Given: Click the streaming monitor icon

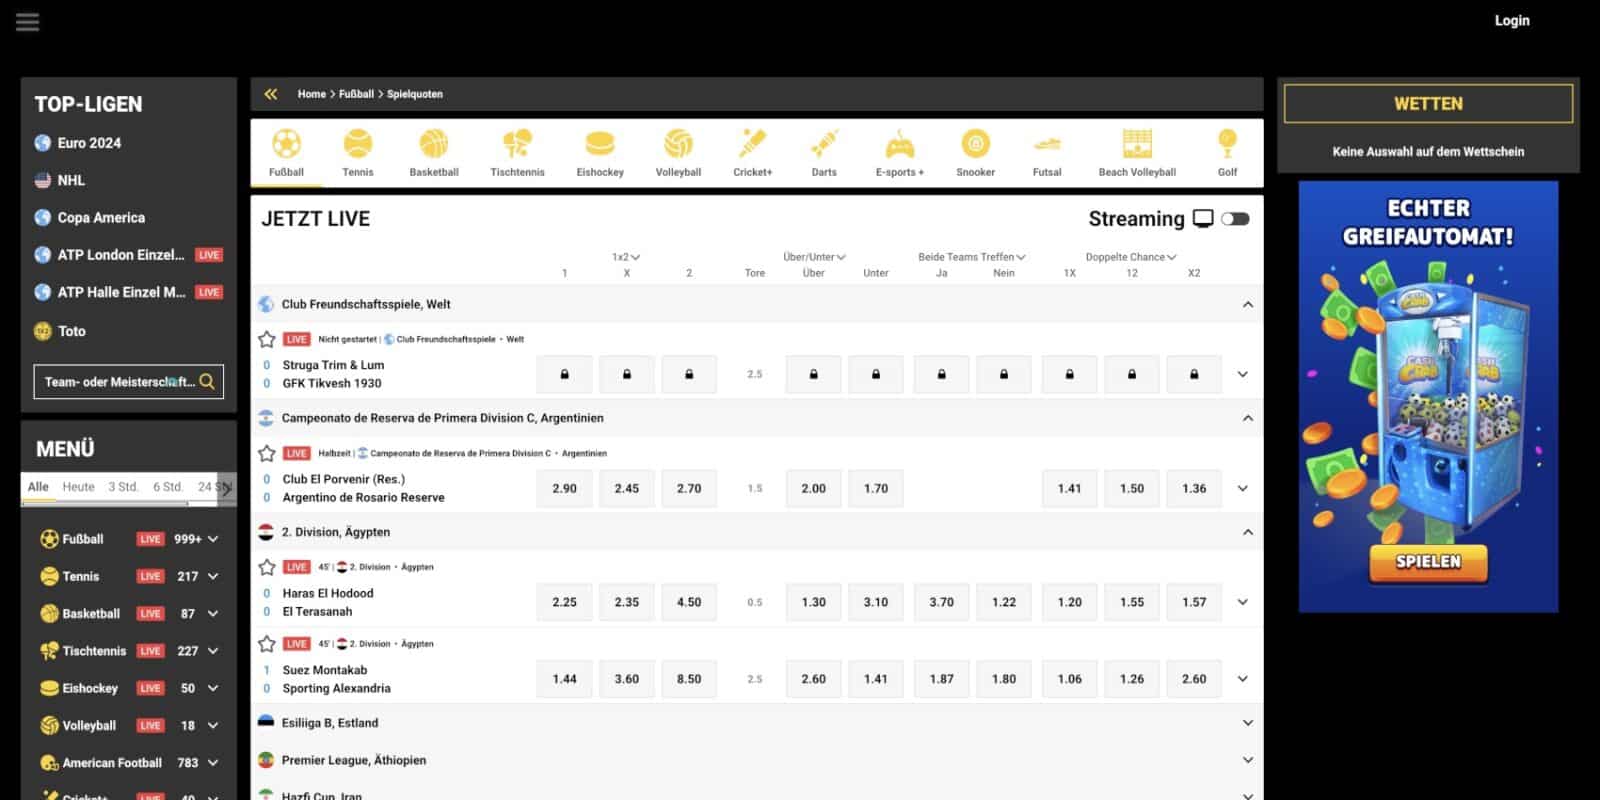Looking at the screenshot, I should pyautogui.click(x=1203, y=219).
